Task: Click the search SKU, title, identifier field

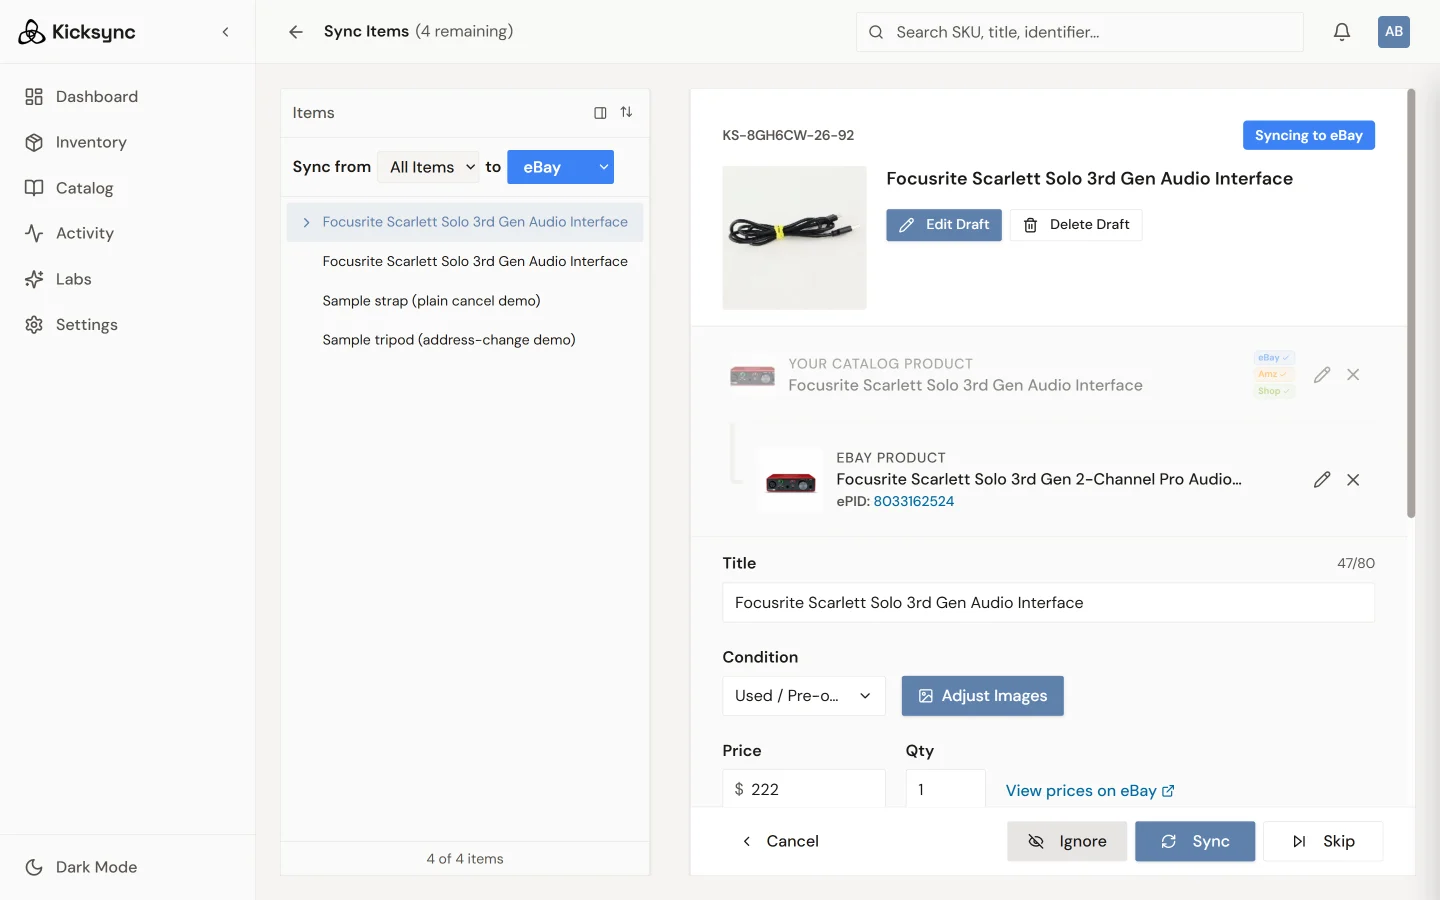Action: click(1080, 32)
